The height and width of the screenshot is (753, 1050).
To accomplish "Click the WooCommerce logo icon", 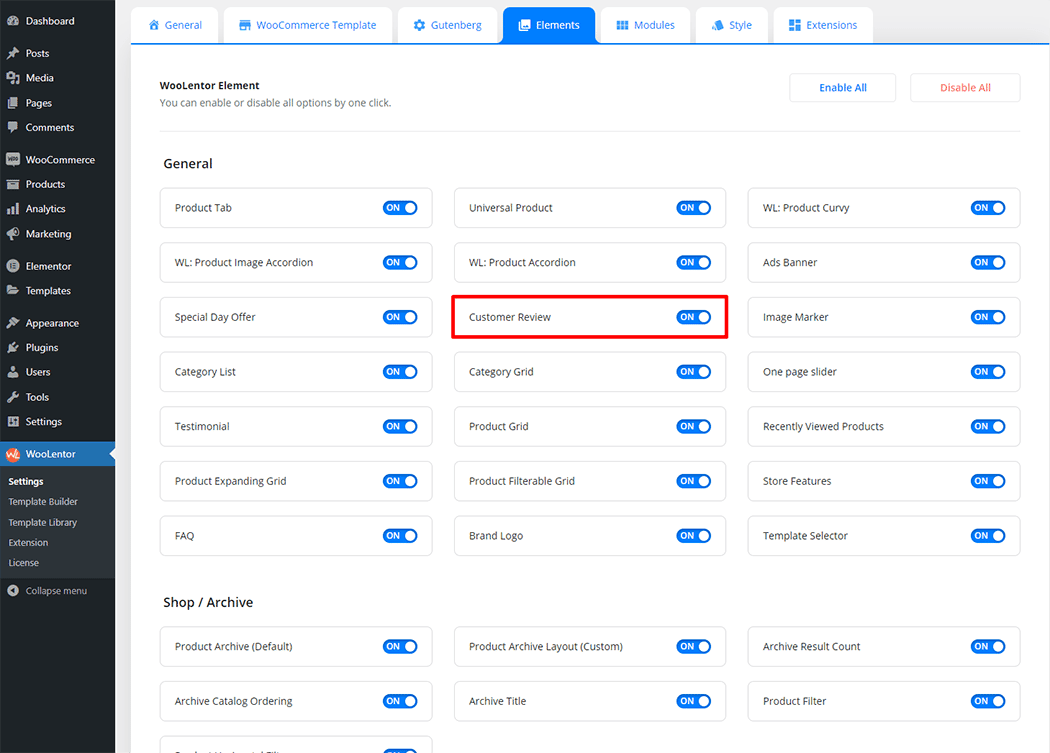I will click(13, 160).
